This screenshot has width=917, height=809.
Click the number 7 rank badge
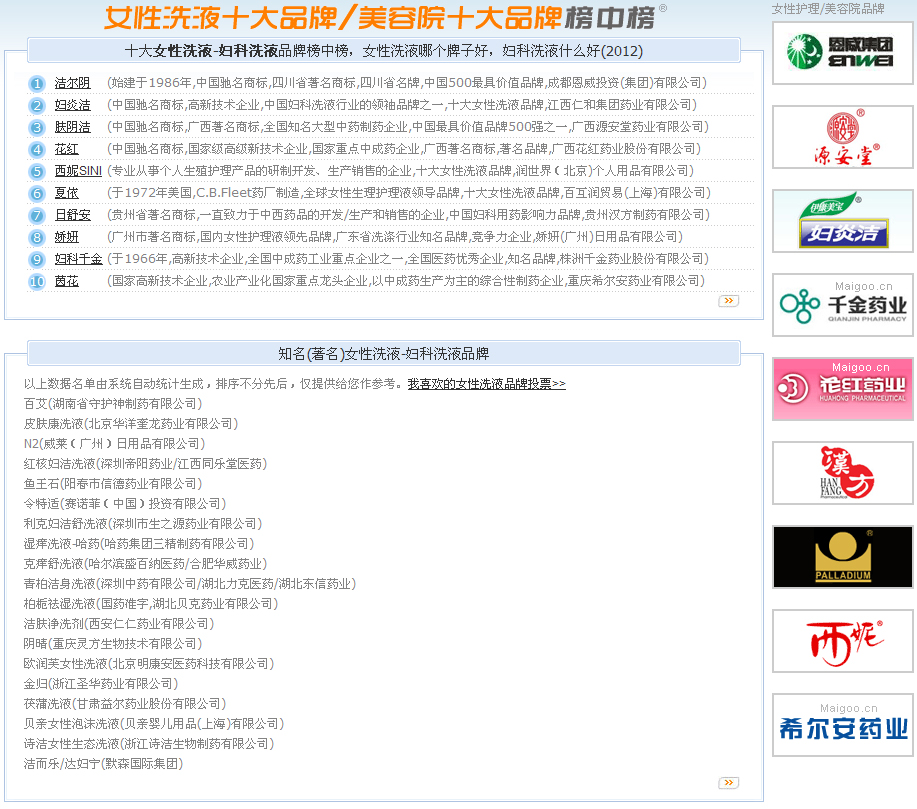(x=37, y=215)
